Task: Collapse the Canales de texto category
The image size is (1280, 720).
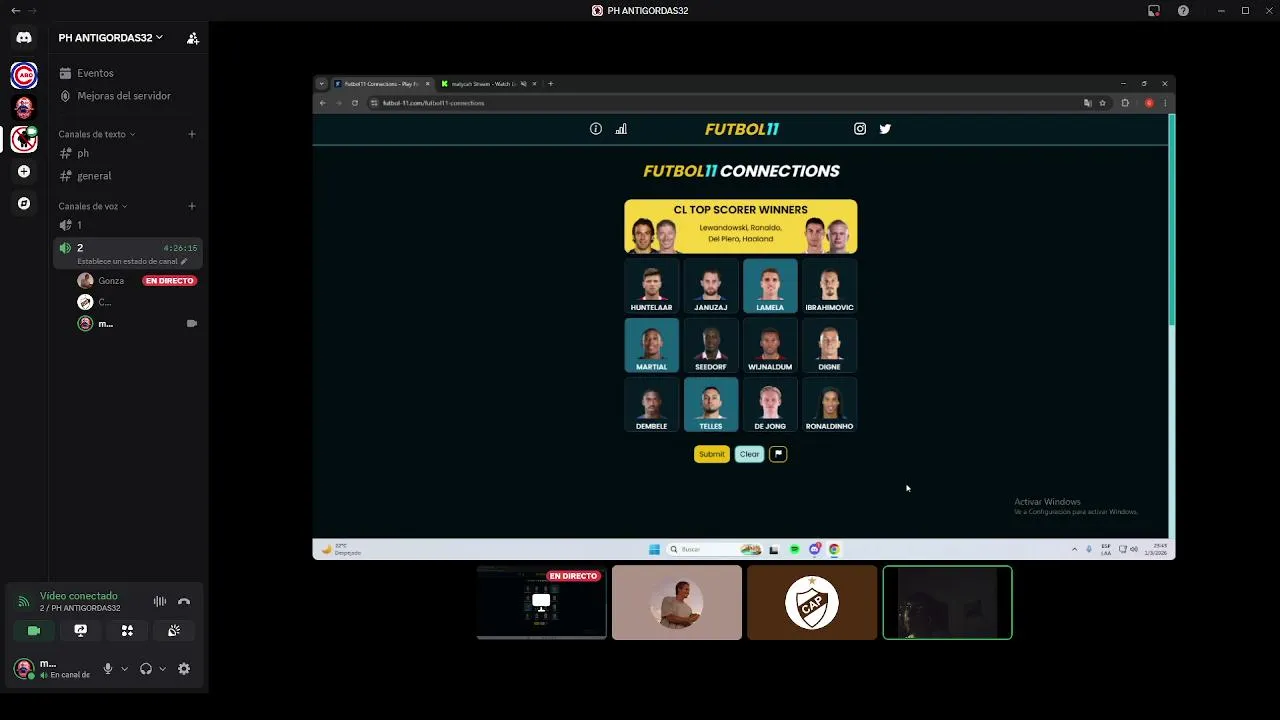Action: click(x=96, y=134)
